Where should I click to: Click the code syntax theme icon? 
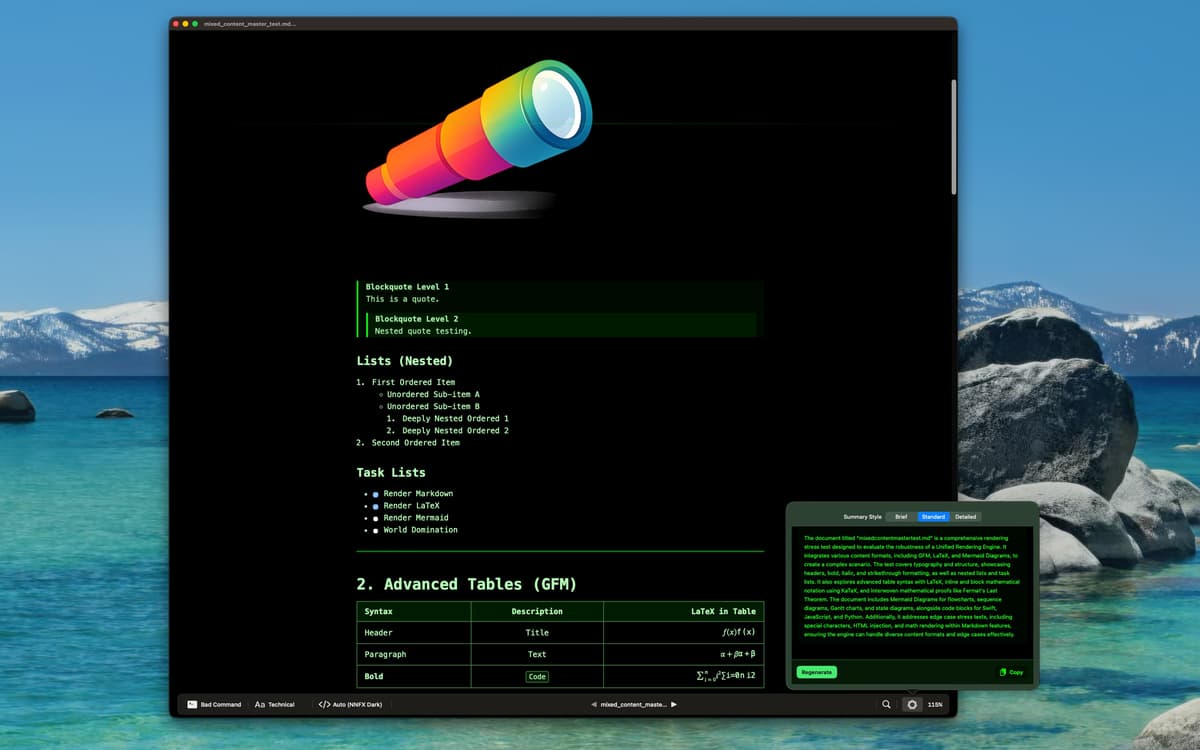point(324,705)
